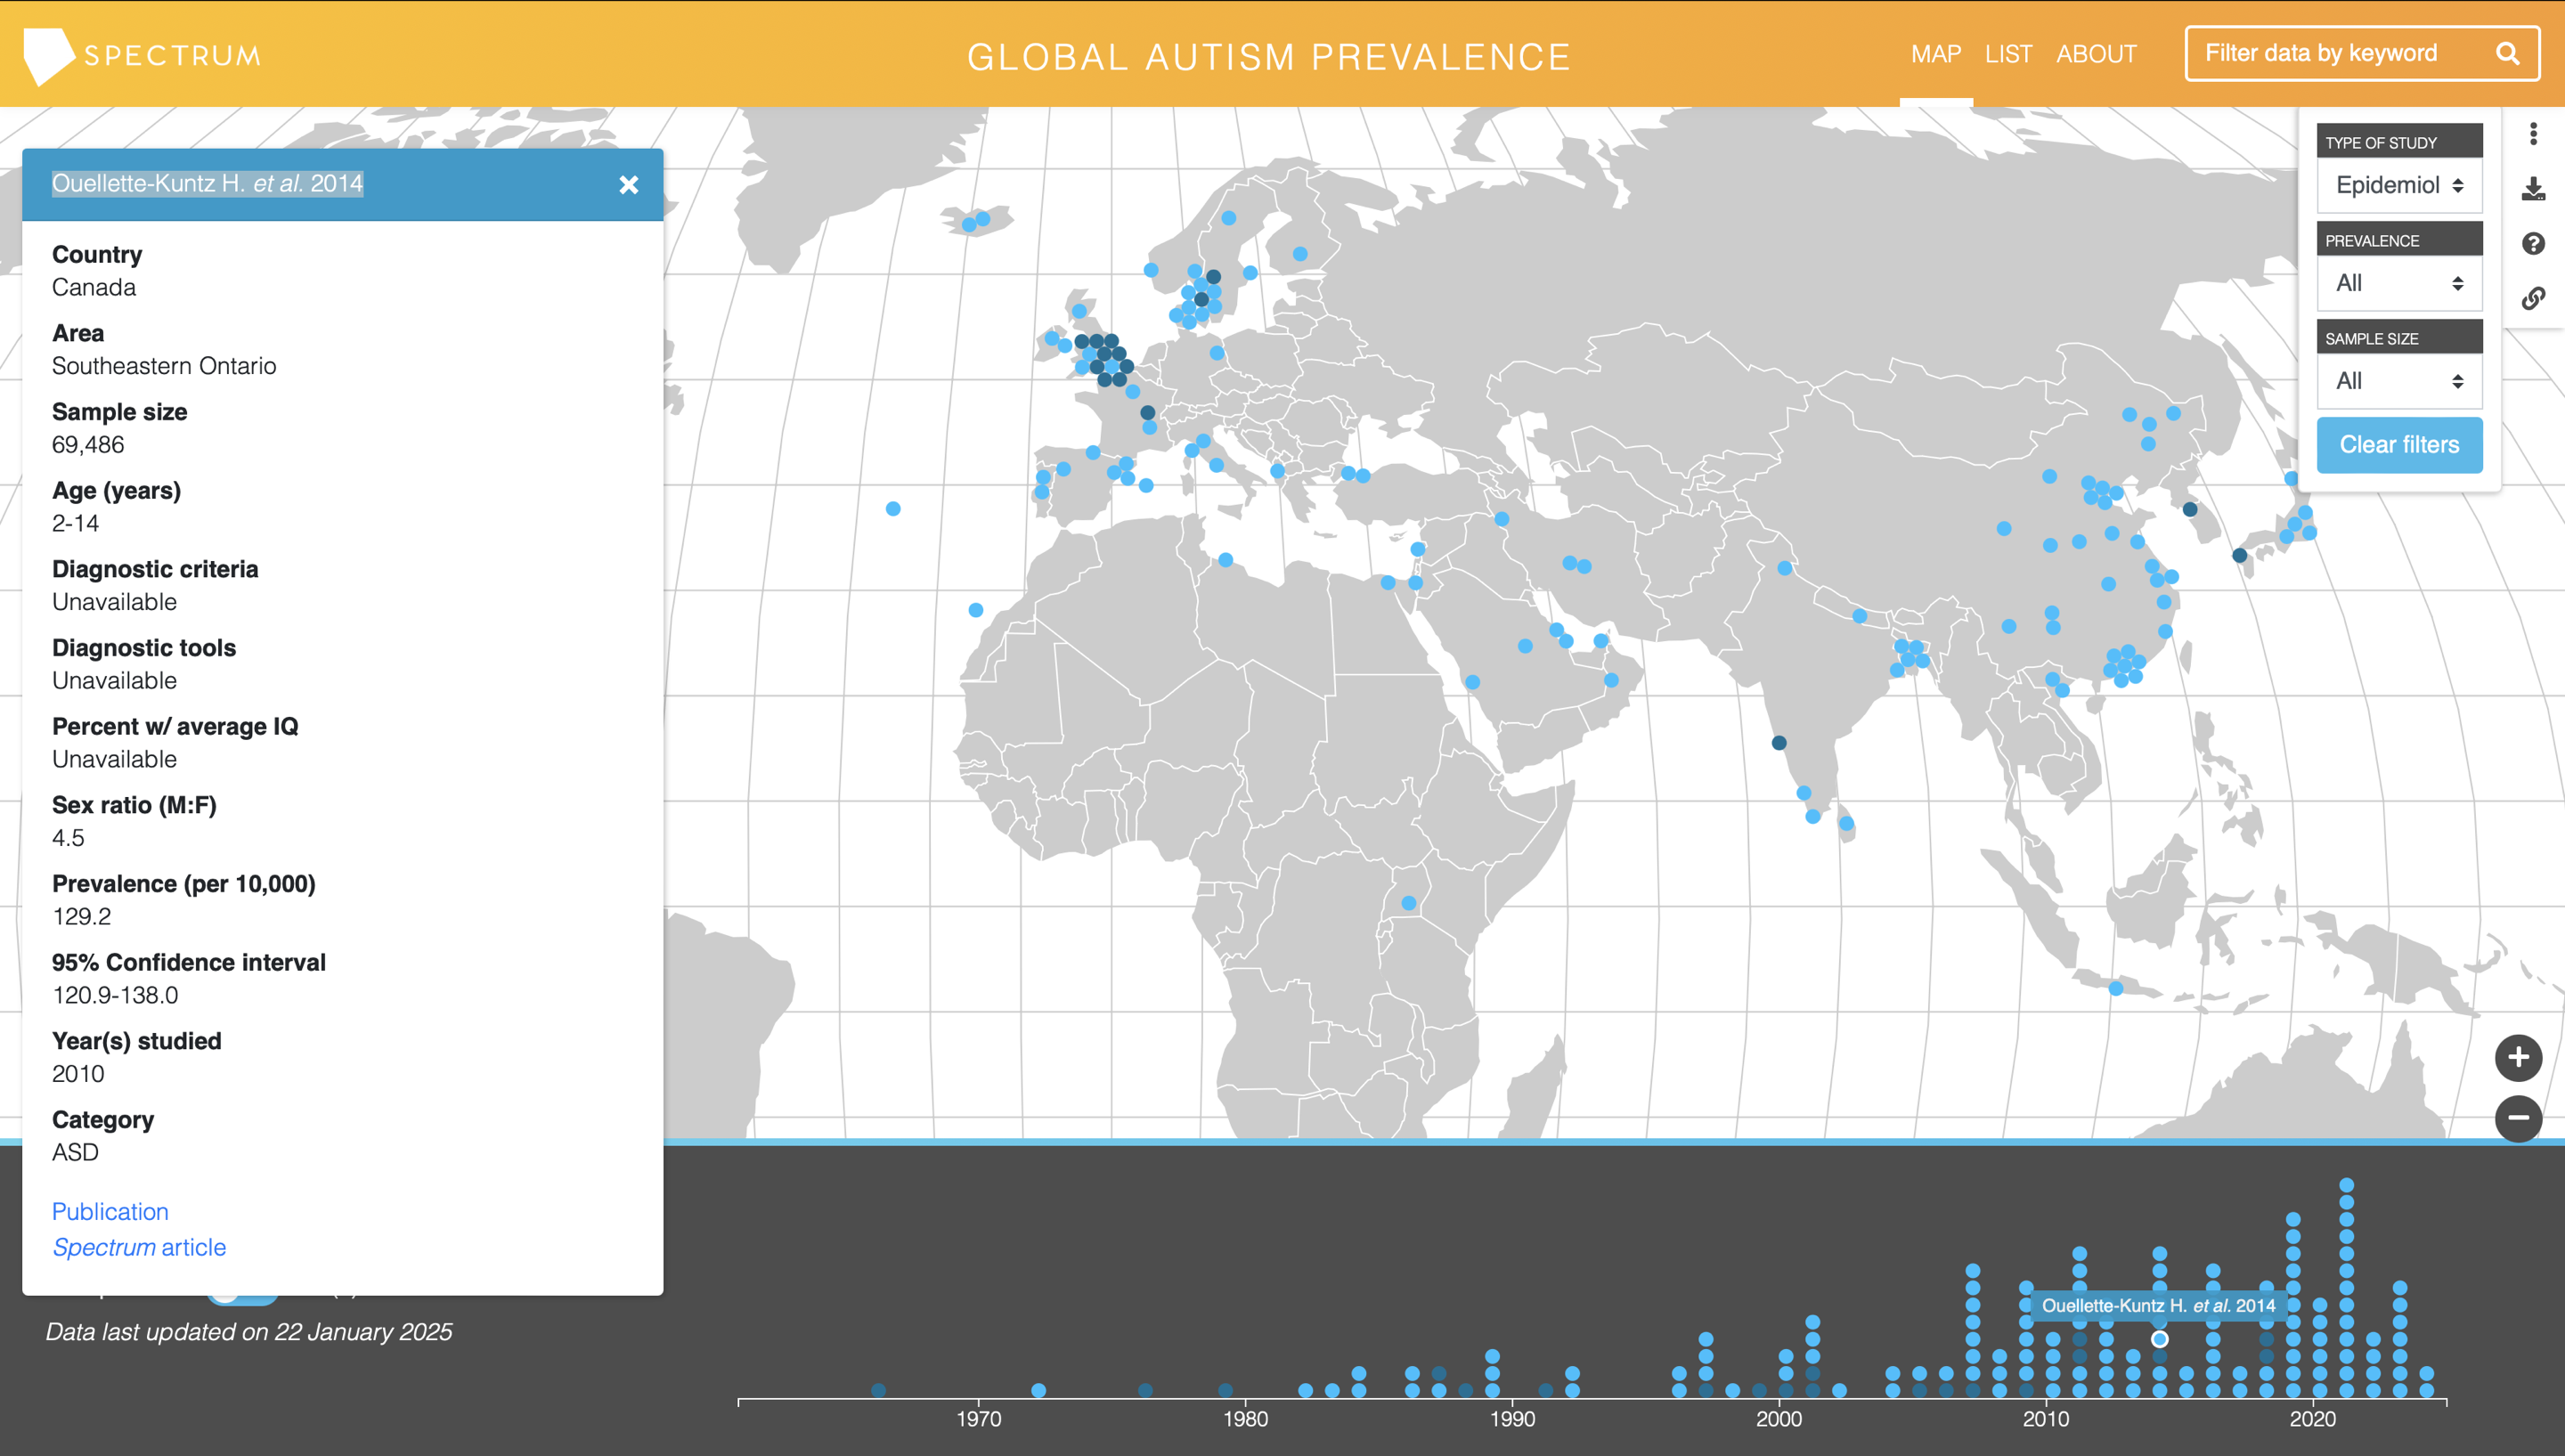
Task: Open the Type of Study dropdown
Action: click(x=2399, y=185)
